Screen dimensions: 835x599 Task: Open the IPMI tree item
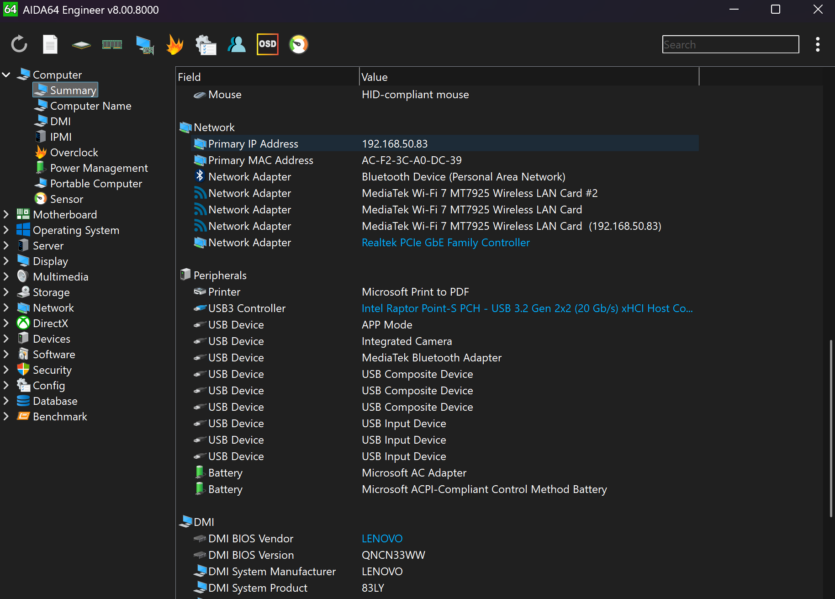coord(53,137)
